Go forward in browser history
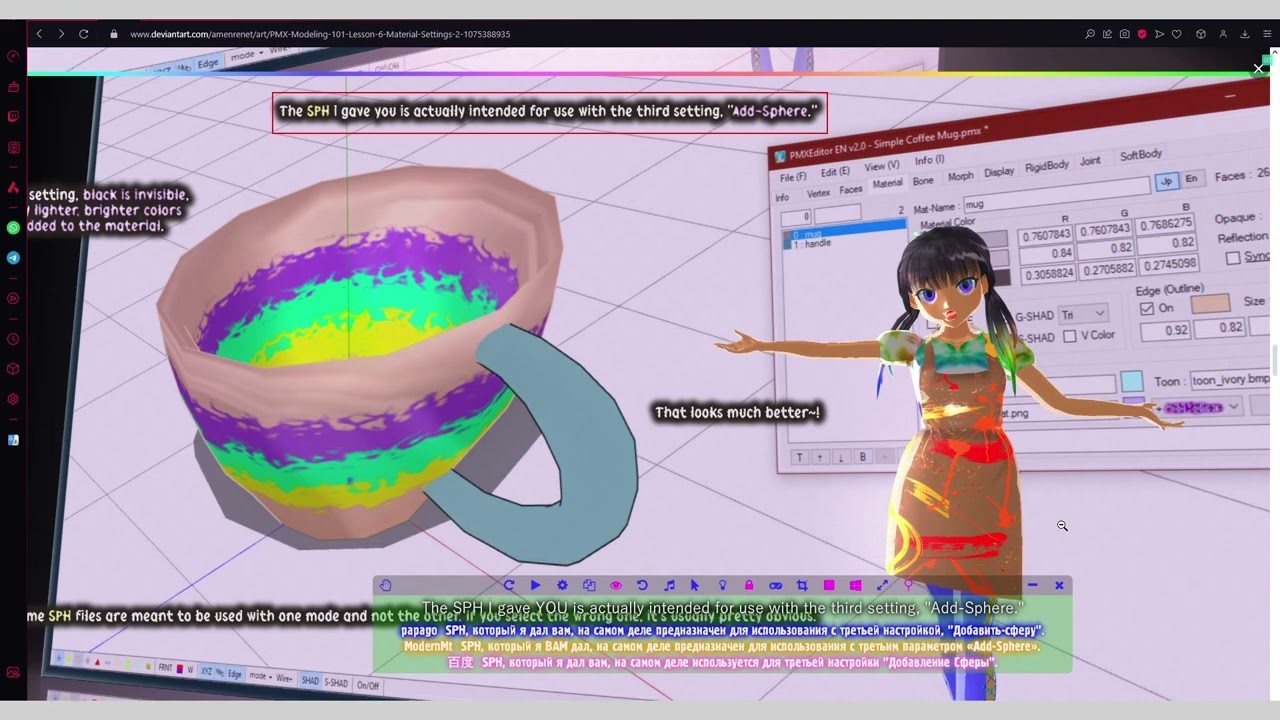The width and height of the screenshot is (1280, 720). (x=61, y=34)
